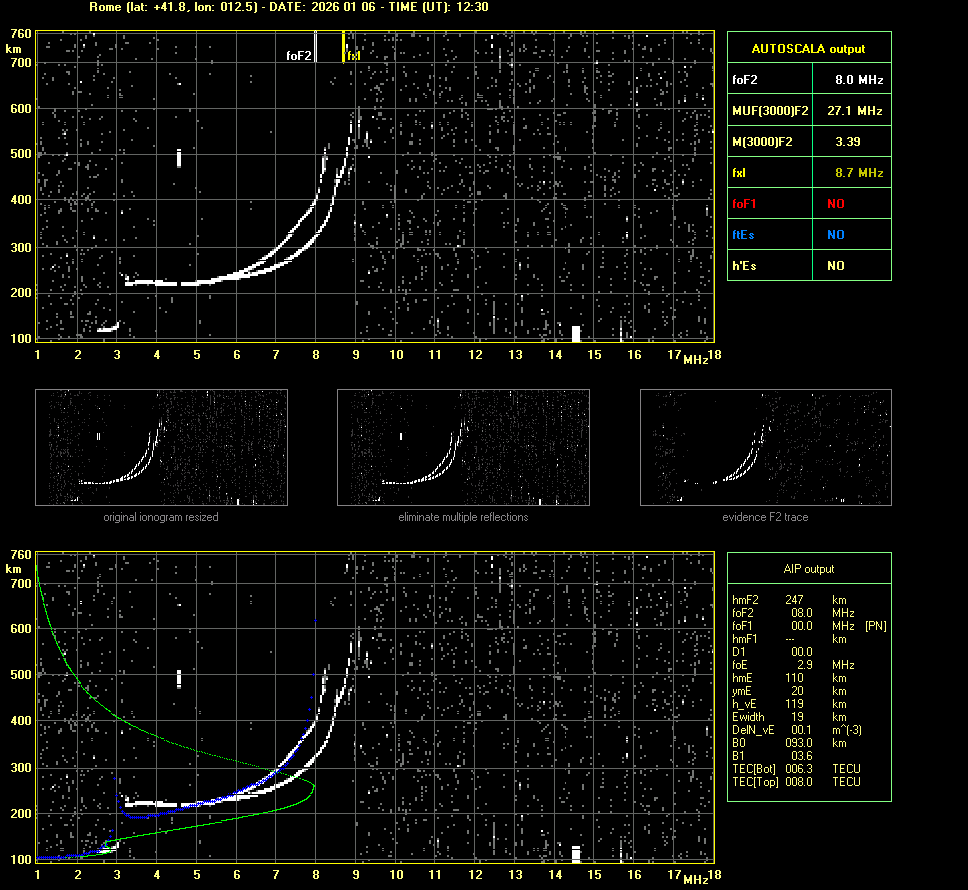Select the h'Es row in AUTOSCALA table

tap(808, 266)
